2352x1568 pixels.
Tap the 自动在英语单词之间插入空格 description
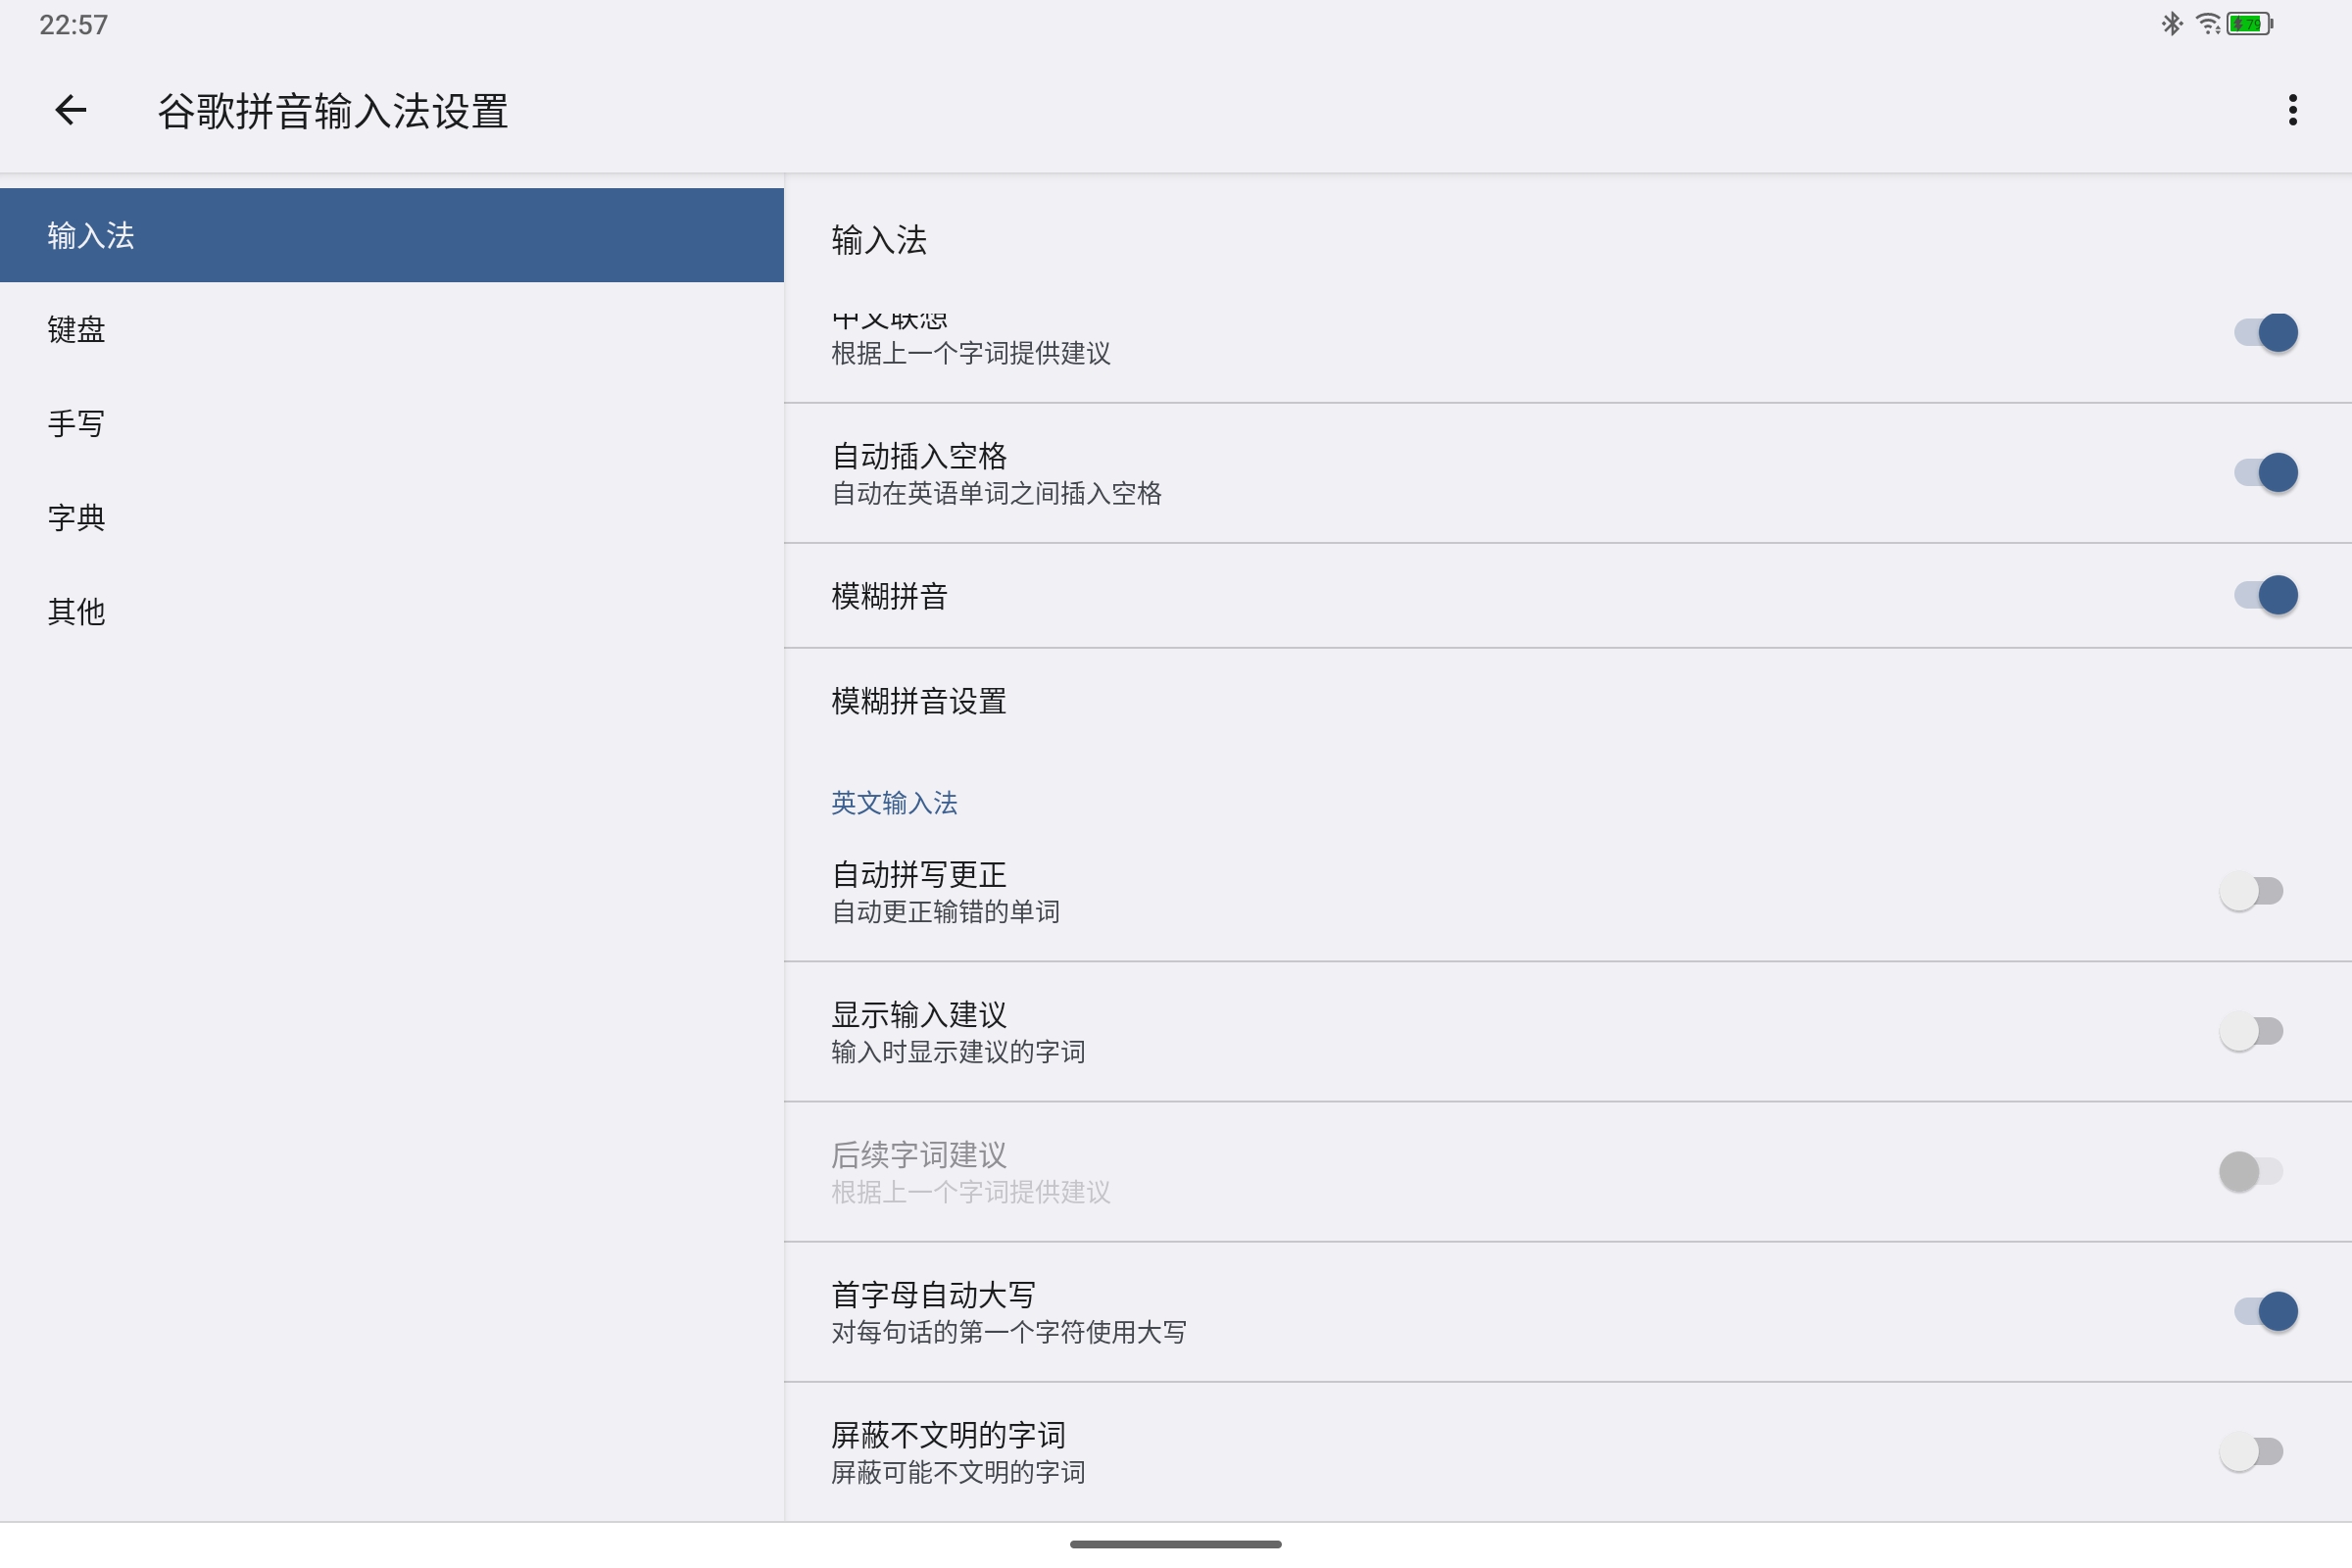(996, 493)
